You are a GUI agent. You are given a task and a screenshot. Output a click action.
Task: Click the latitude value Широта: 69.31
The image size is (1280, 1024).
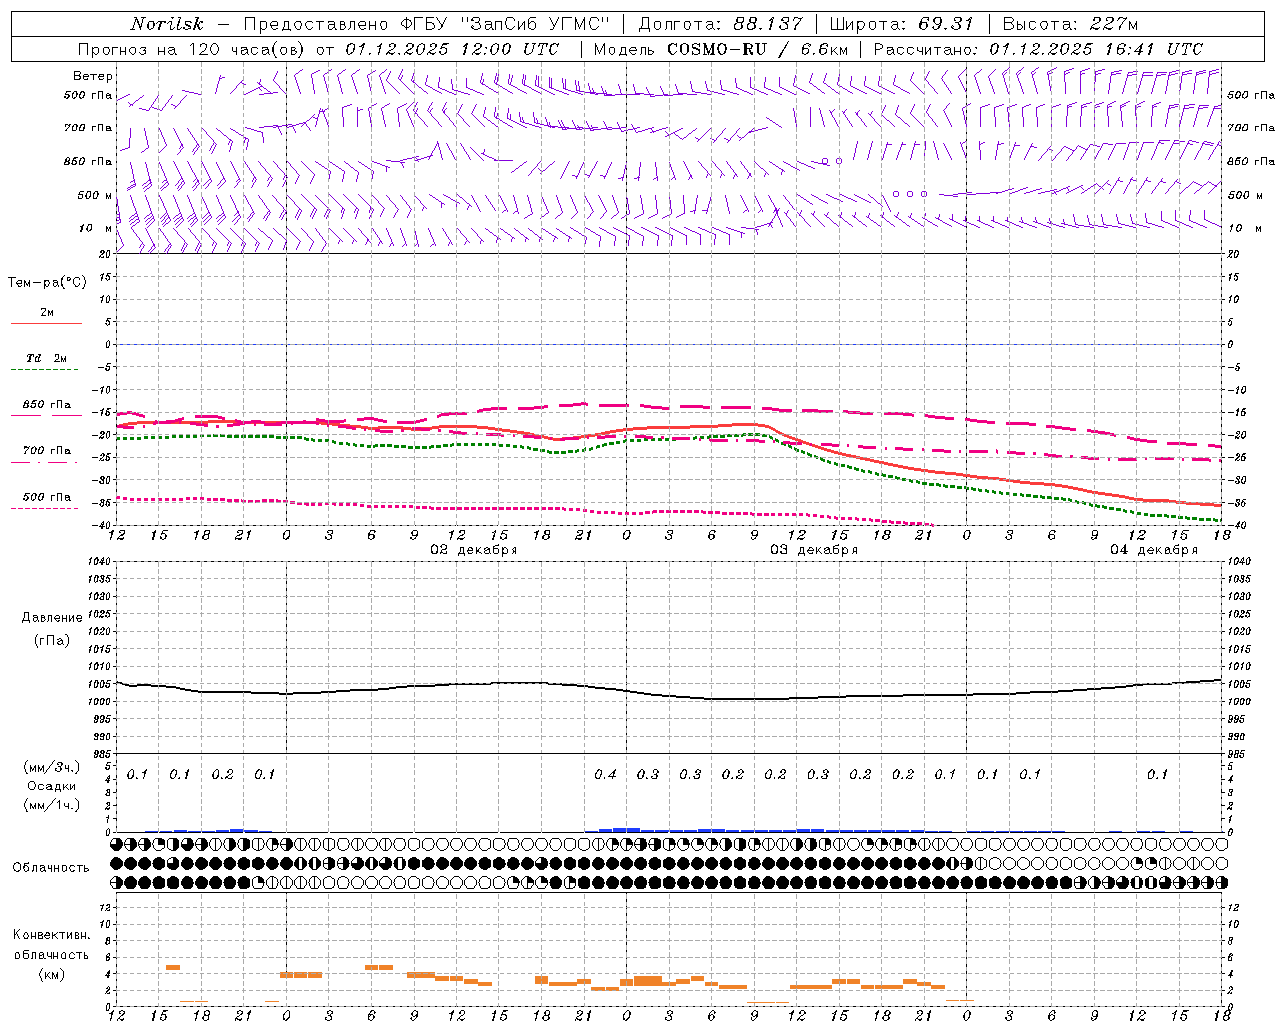(902, 24)
